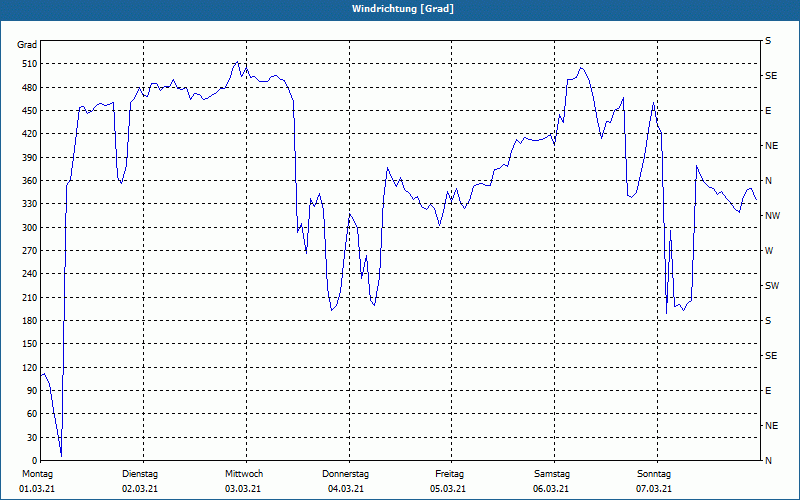
Task: Select the "SE" label between 120 and 150
Action: (x=771, y=356)
